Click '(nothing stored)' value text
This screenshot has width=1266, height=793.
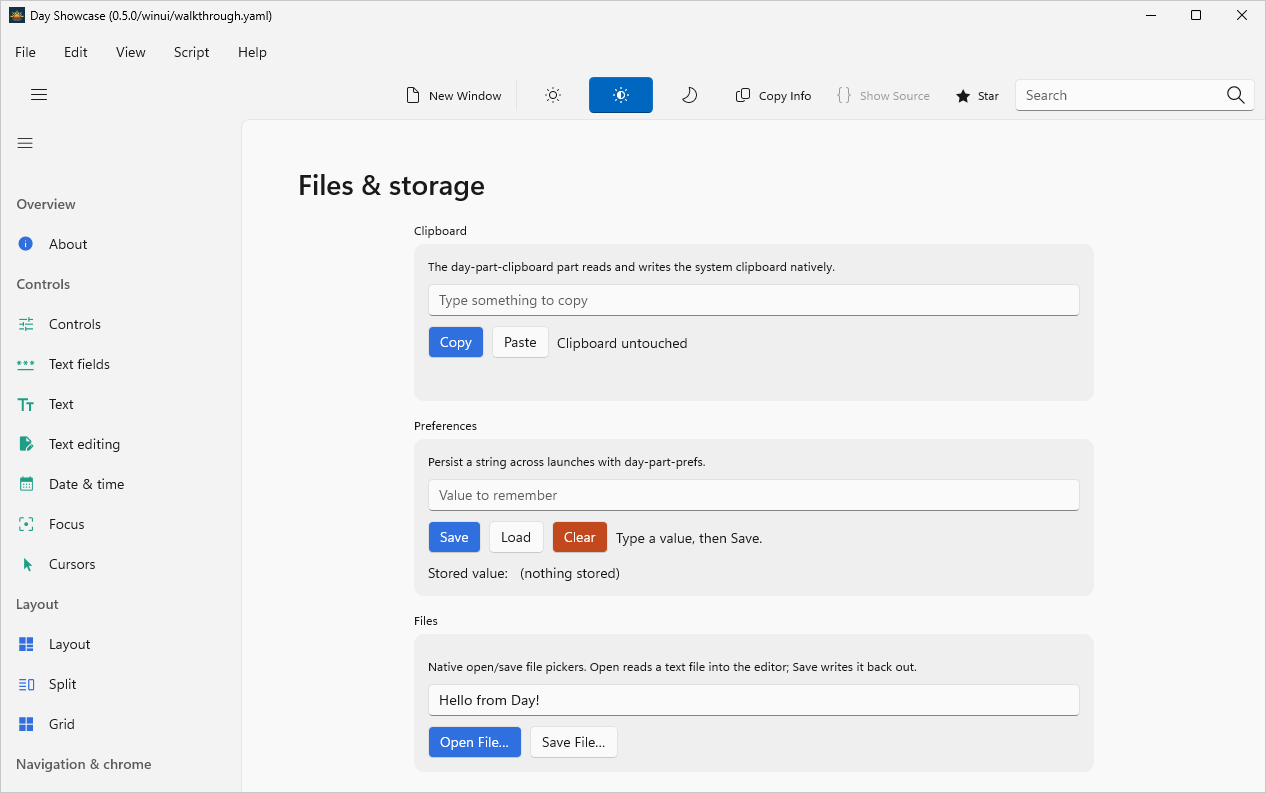[570, 573]
